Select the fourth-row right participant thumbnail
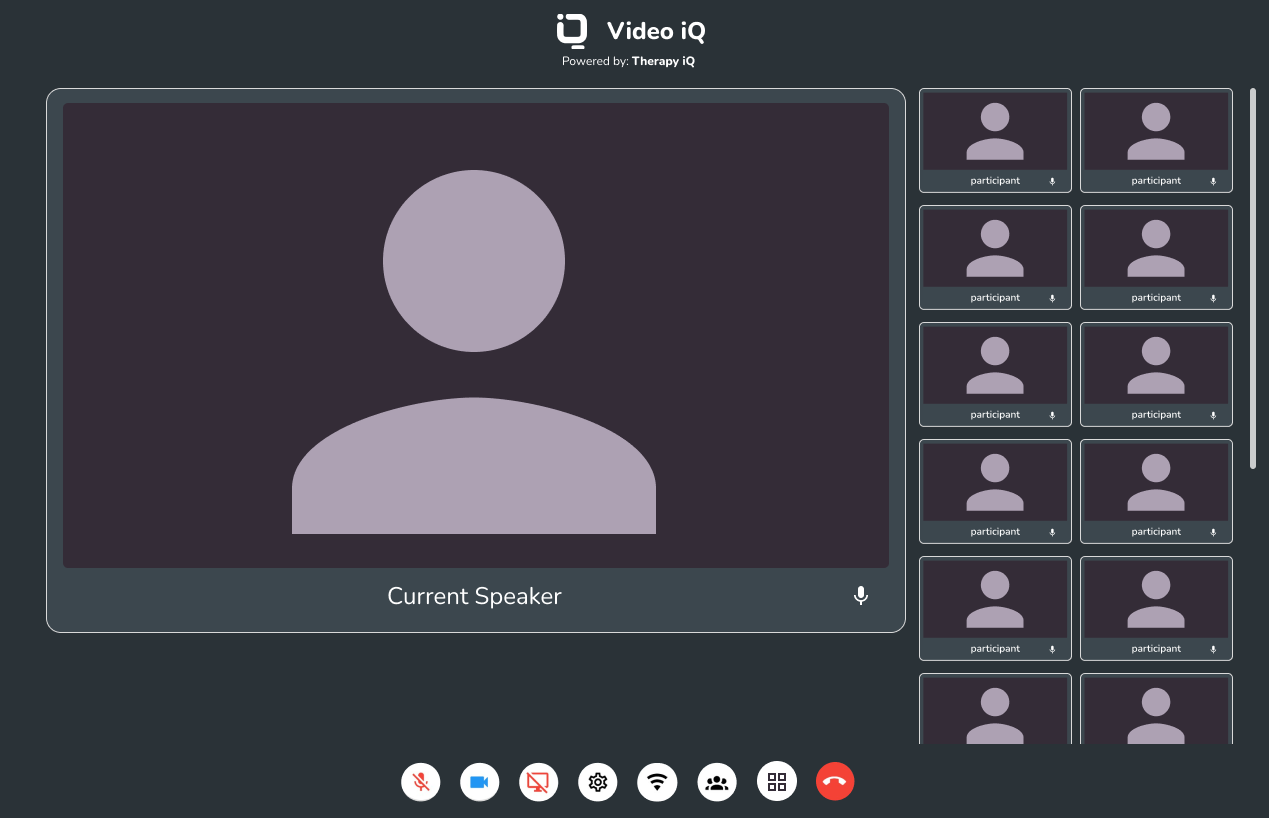 click(x=1156, y=491)
